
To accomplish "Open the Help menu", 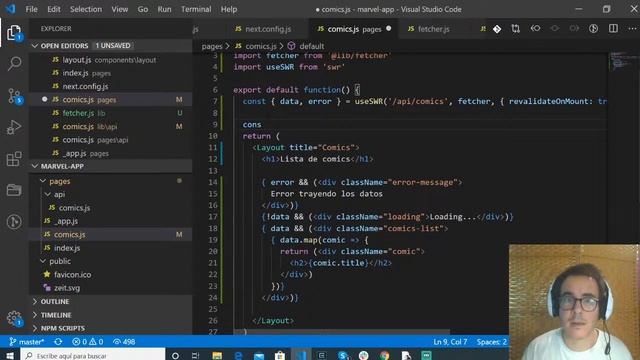I will click(x=229, y=9).
